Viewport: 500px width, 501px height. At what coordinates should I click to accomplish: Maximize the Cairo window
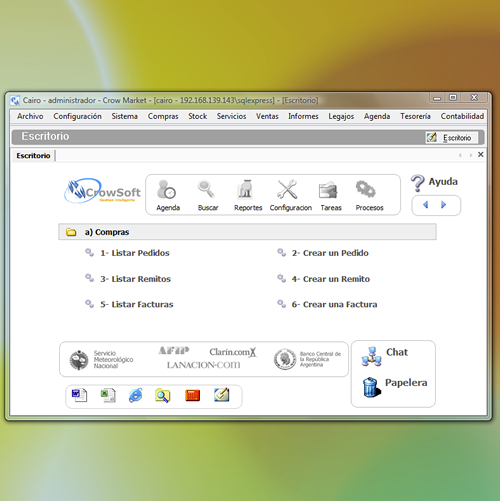[453, 97]
